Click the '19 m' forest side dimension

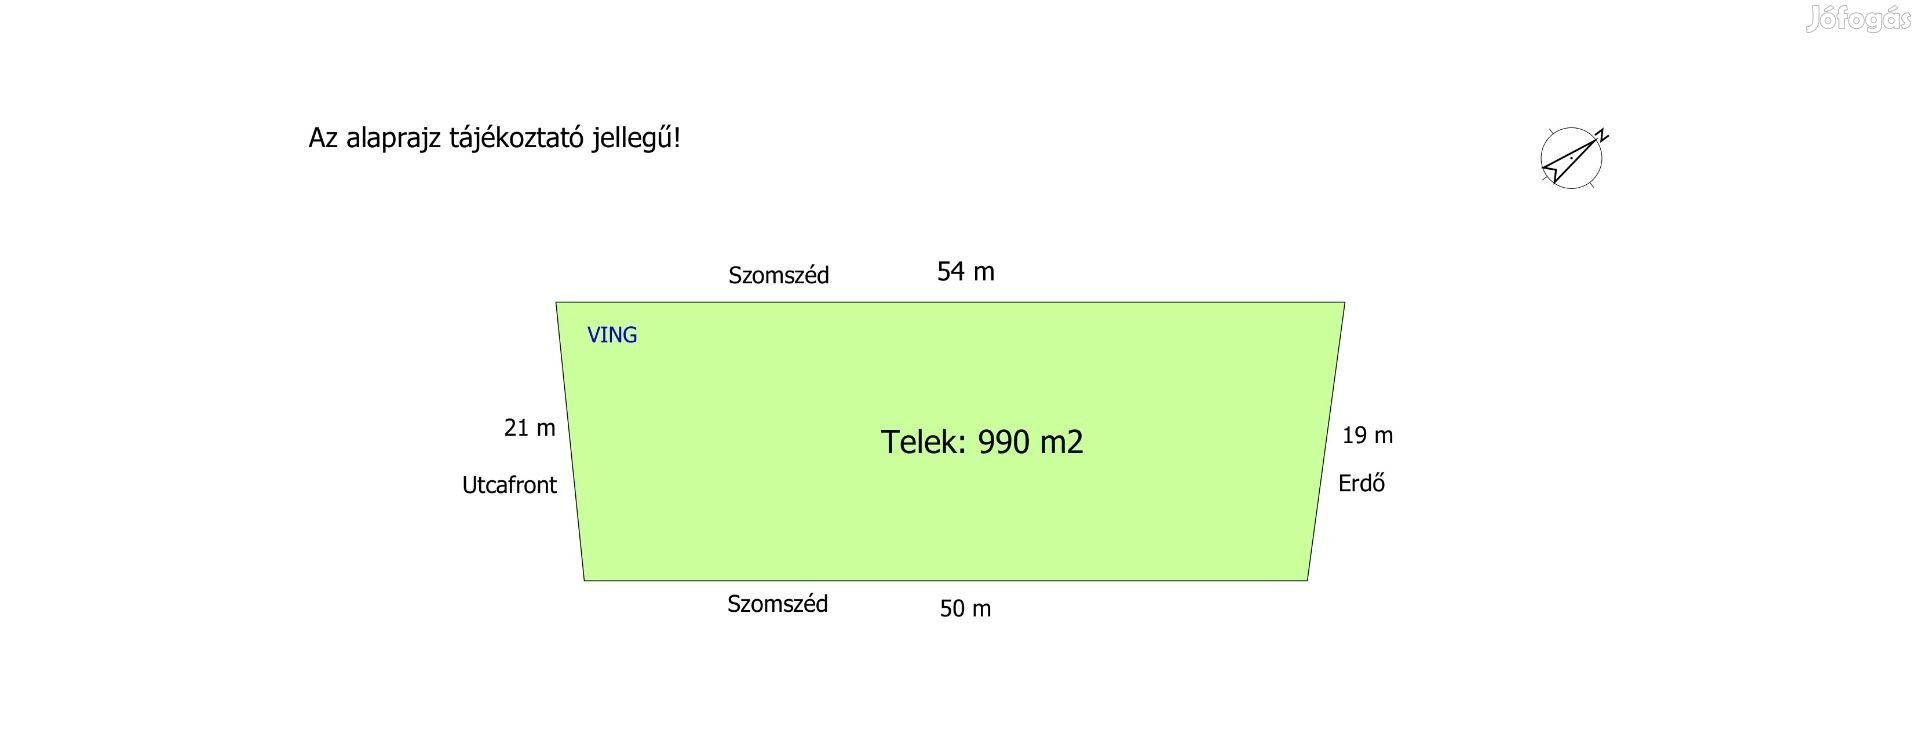(1367, 435)
